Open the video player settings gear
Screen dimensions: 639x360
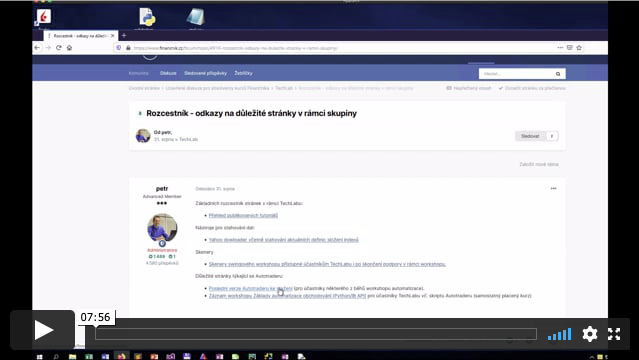pyautogui.click(x=590, y=334)
